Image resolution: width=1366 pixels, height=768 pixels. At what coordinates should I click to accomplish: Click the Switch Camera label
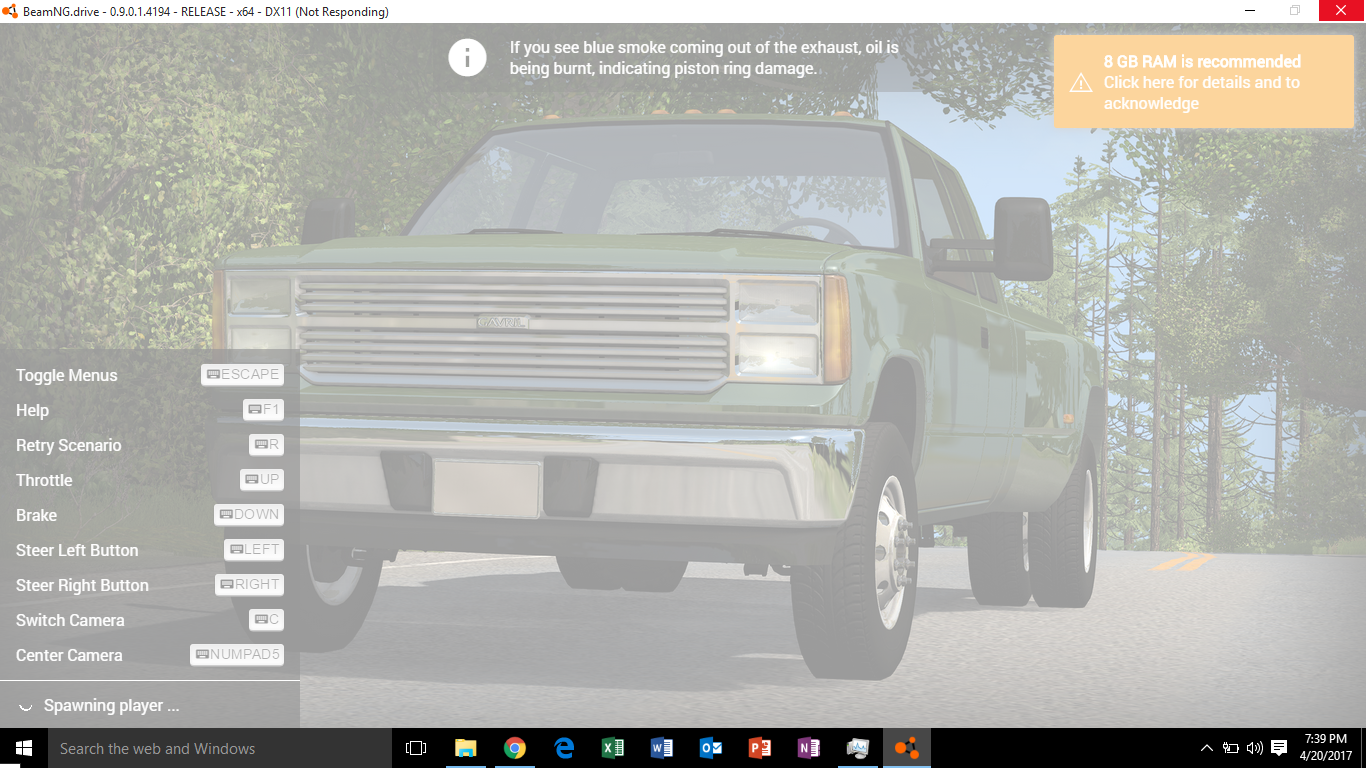(x=70, y=621)
